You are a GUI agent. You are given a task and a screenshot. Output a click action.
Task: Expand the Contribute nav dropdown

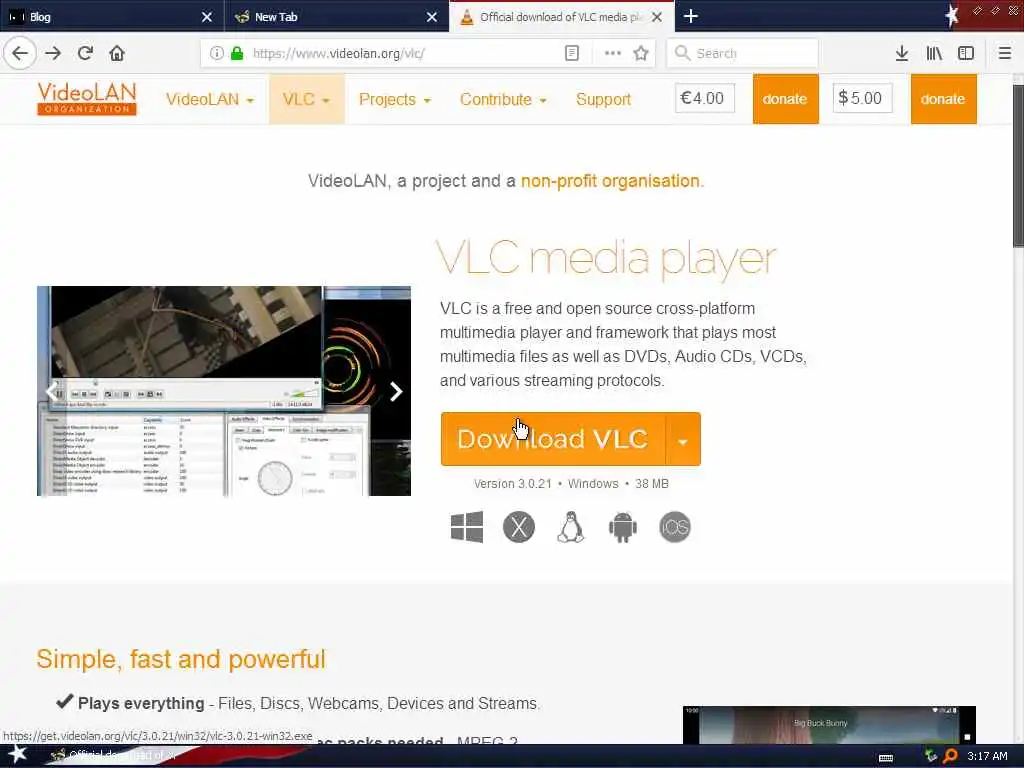click(x=503, y=99)
